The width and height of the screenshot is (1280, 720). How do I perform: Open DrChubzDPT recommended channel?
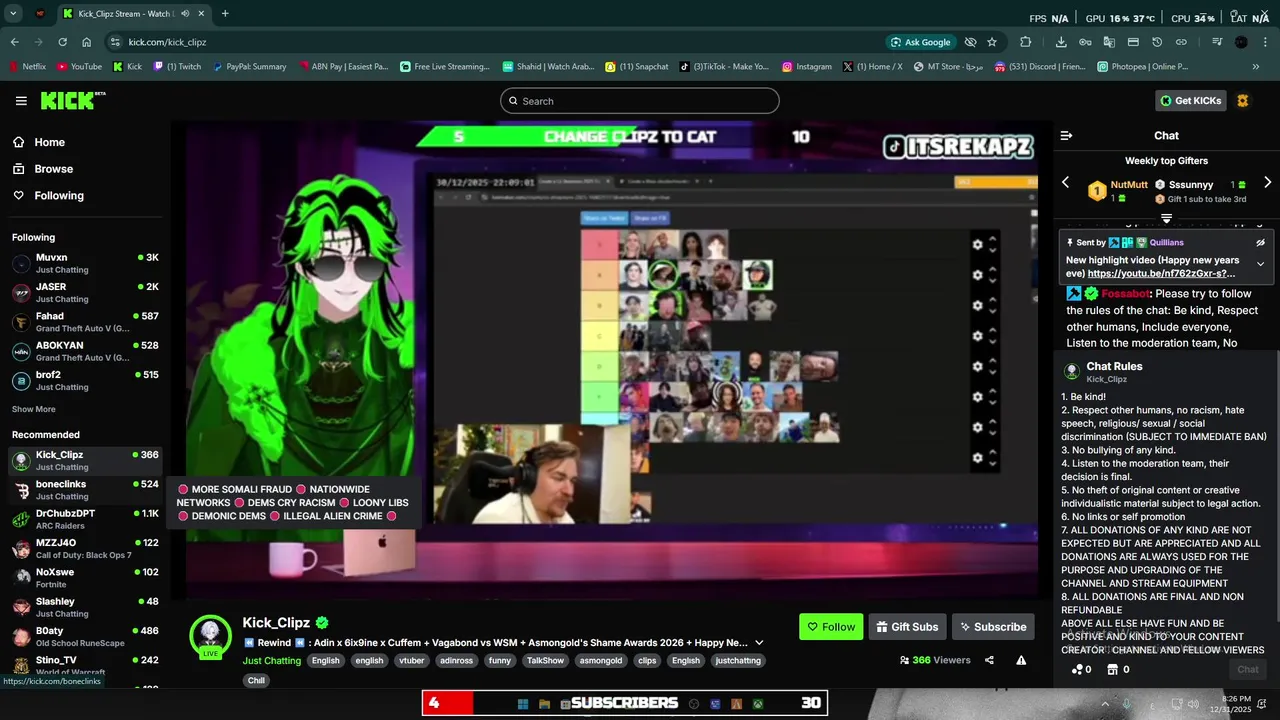85,519
